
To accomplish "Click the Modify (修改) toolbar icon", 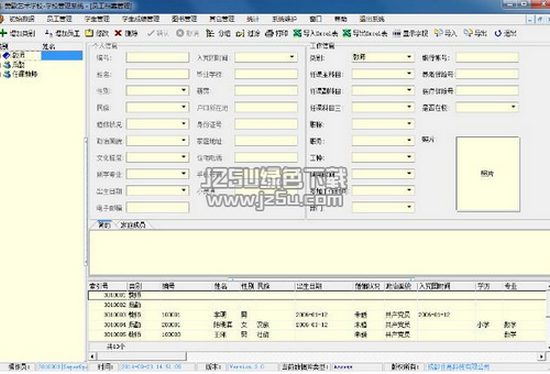I will [x=89, y=33].
